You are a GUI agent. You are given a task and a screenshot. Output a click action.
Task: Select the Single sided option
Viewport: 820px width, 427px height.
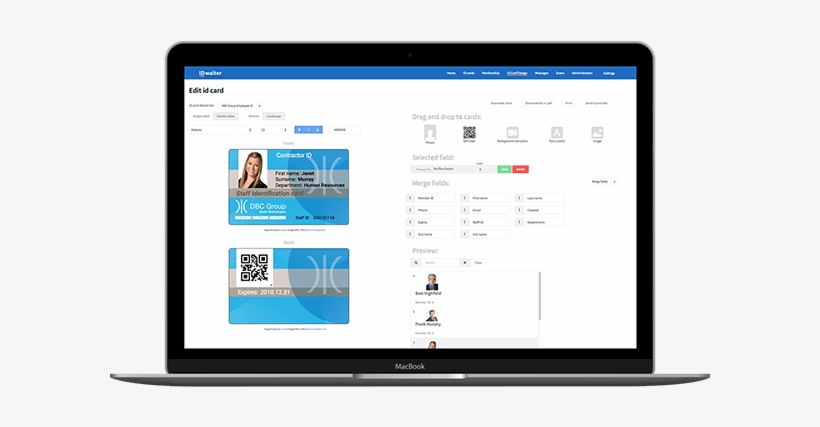[x=200, y=116]
